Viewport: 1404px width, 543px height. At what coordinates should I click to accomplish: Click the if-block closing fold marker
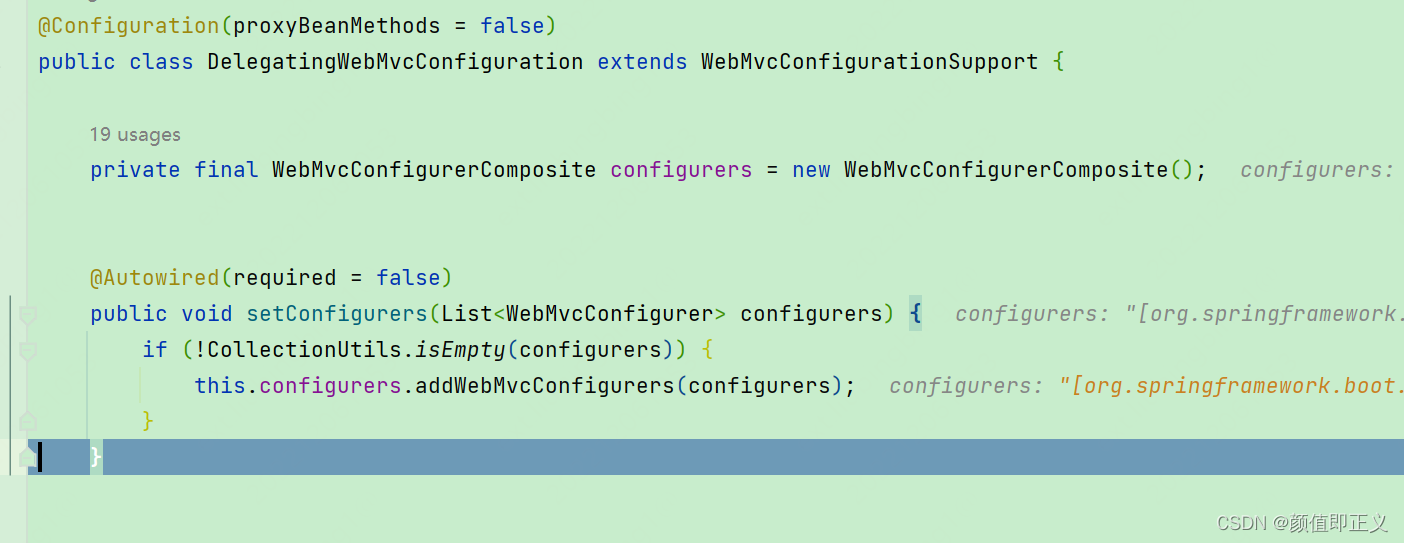(28, 422)
